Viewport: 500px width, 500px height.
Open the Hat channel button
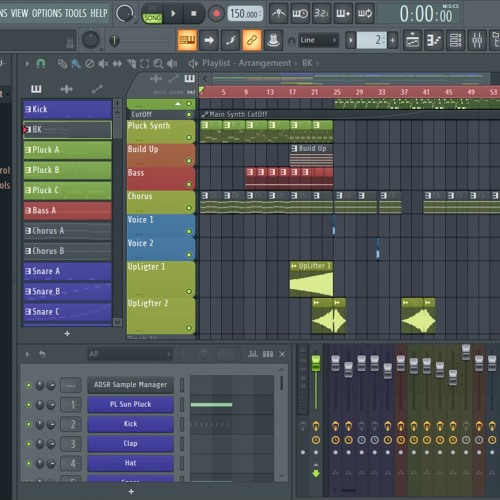[x=130, y=463]
